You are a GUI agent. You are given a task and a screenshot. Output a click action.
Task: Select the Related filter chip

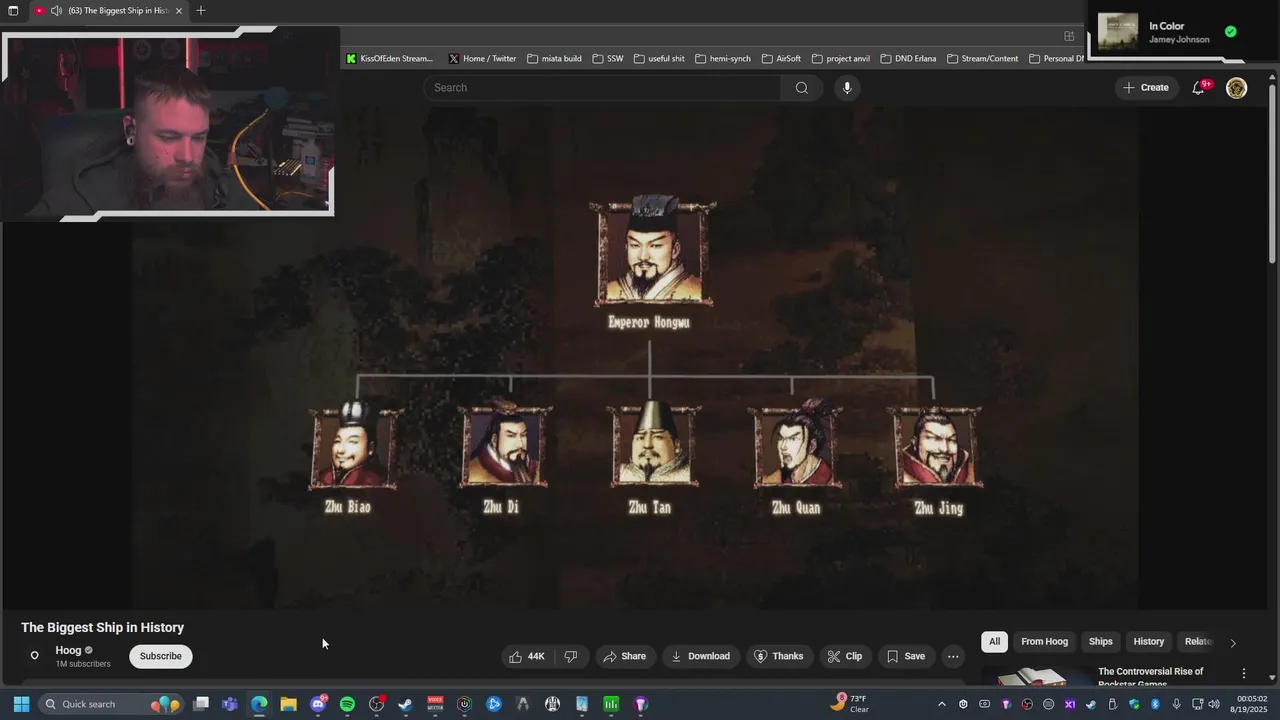tap(1198, 642)
